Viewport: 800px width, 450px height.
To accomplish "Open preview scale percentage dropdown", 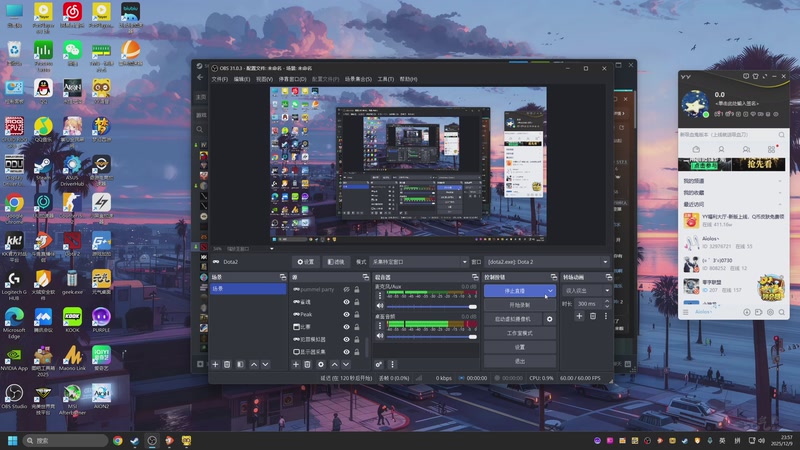I will coord(271,248).
